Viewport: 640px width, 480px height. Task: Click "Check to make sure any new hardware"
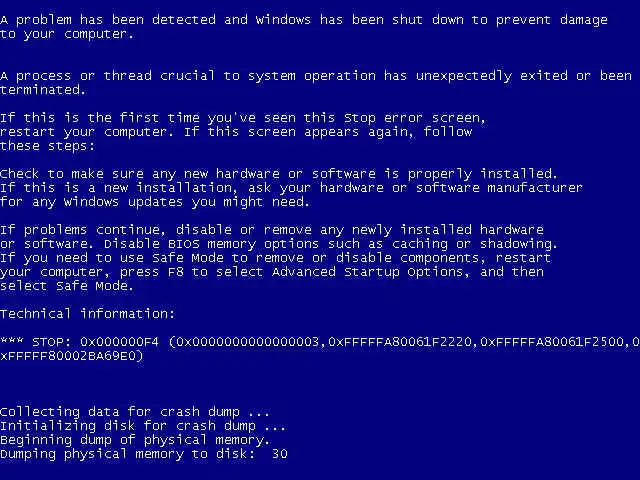coord(140,174)
